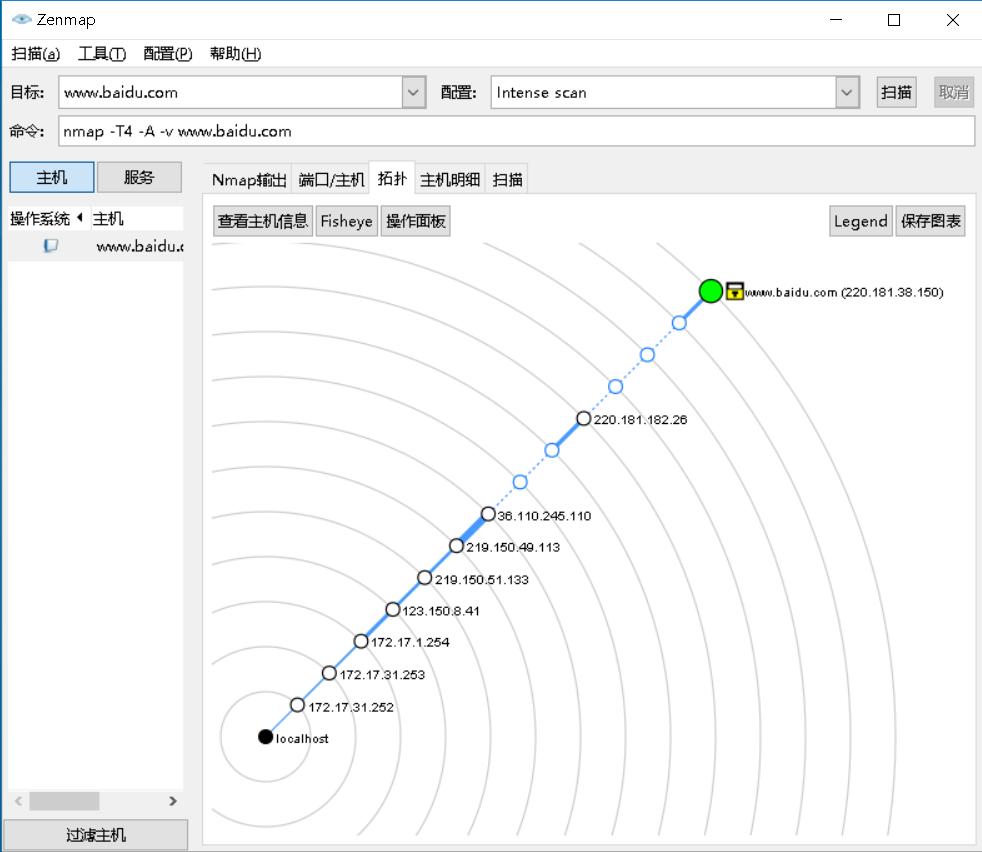Screen dimensions: 982x852
Task: Click the Zenmap eye icon in title bar
Action: [x=21, y=19]
